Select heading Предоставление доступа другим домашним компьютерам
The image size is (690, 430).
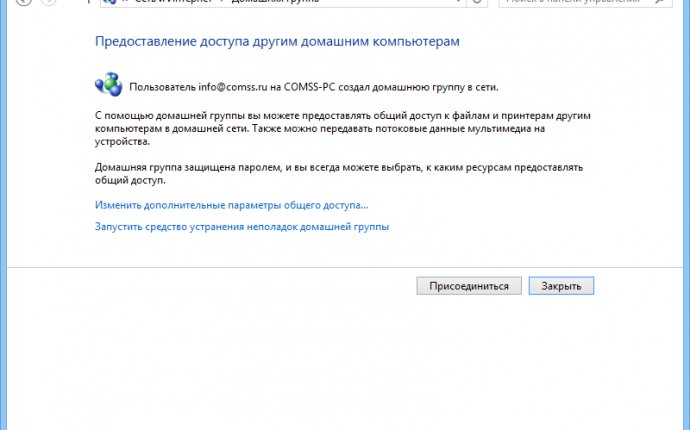(x=277, y=41)
